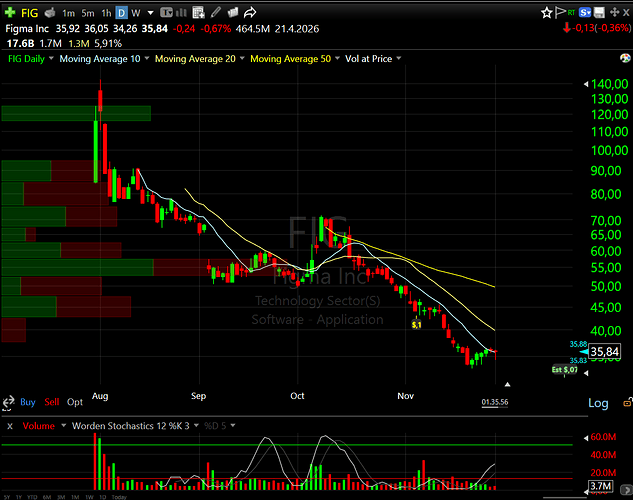
Task: Click the left arrow beside 140,00
Action: tap(586, 84)
